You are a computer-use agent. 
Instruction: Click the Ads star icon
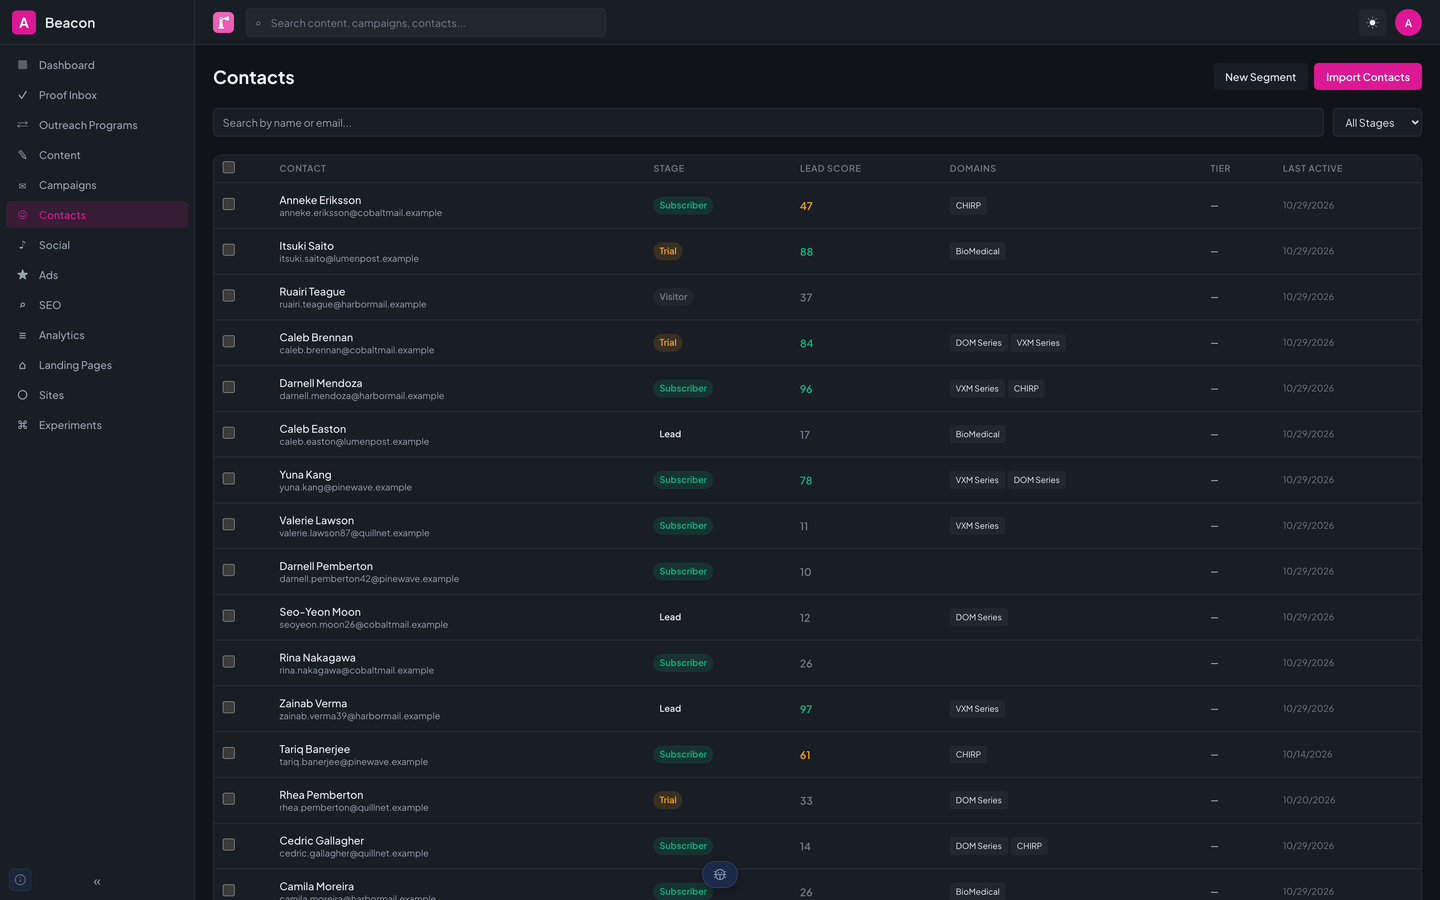[x=22, y=275]
